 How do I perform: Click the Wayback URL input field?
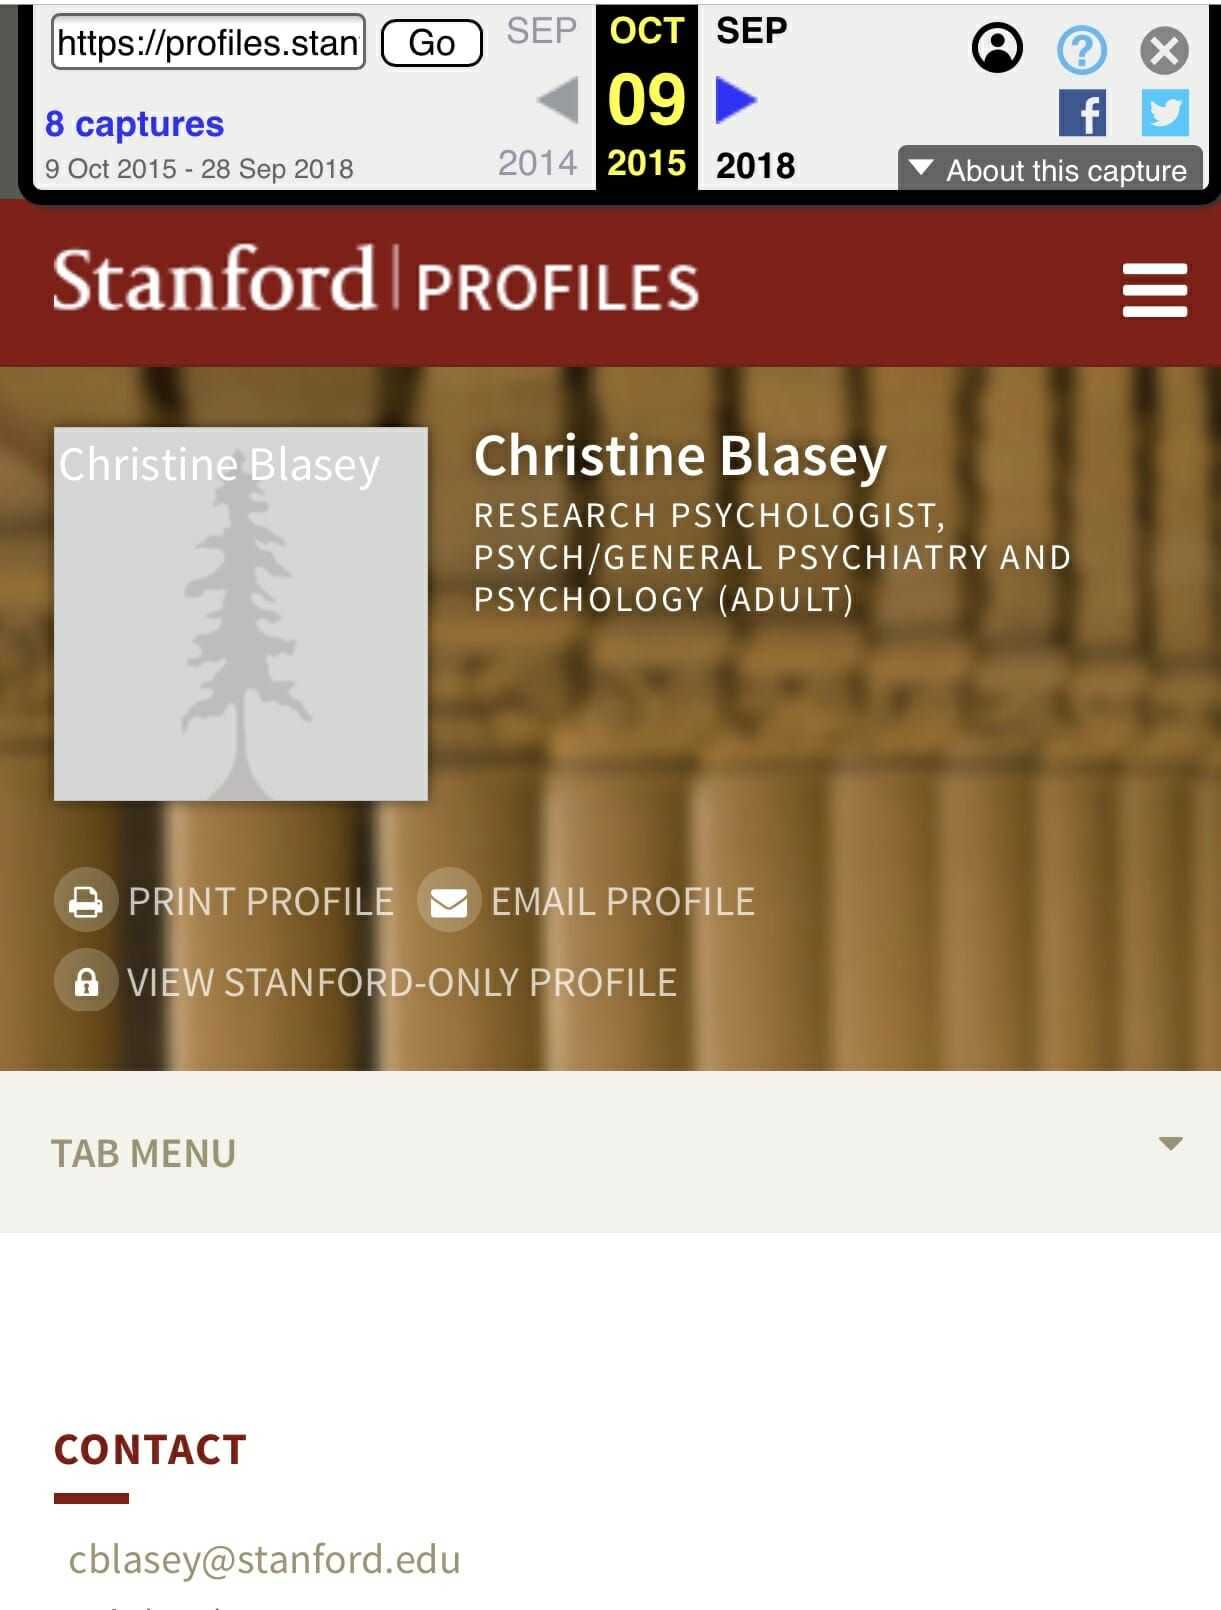pyautogui.click(x=208, y=42)
